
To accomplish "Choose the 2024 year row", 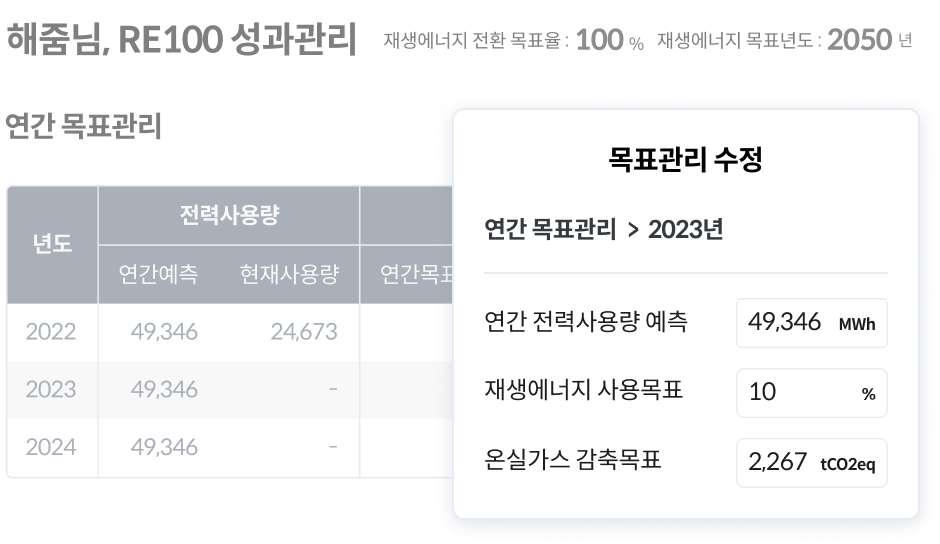I will [51, 447].
